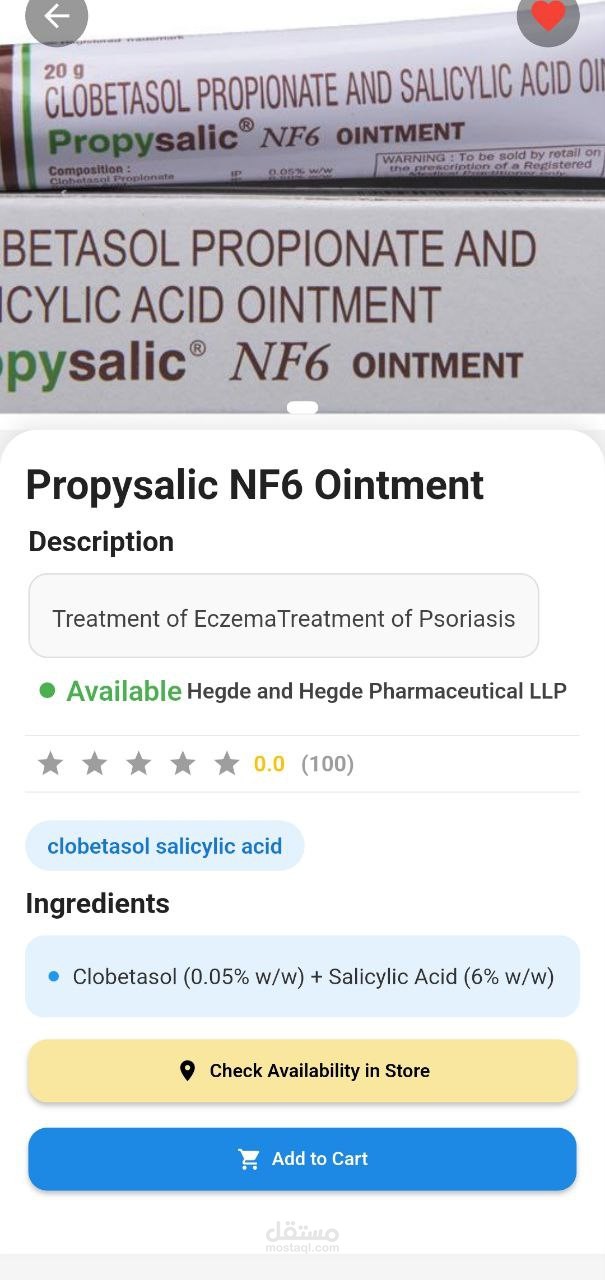The image size is (605, 1280).
Task: Click the second rating star
Action: 94,764
